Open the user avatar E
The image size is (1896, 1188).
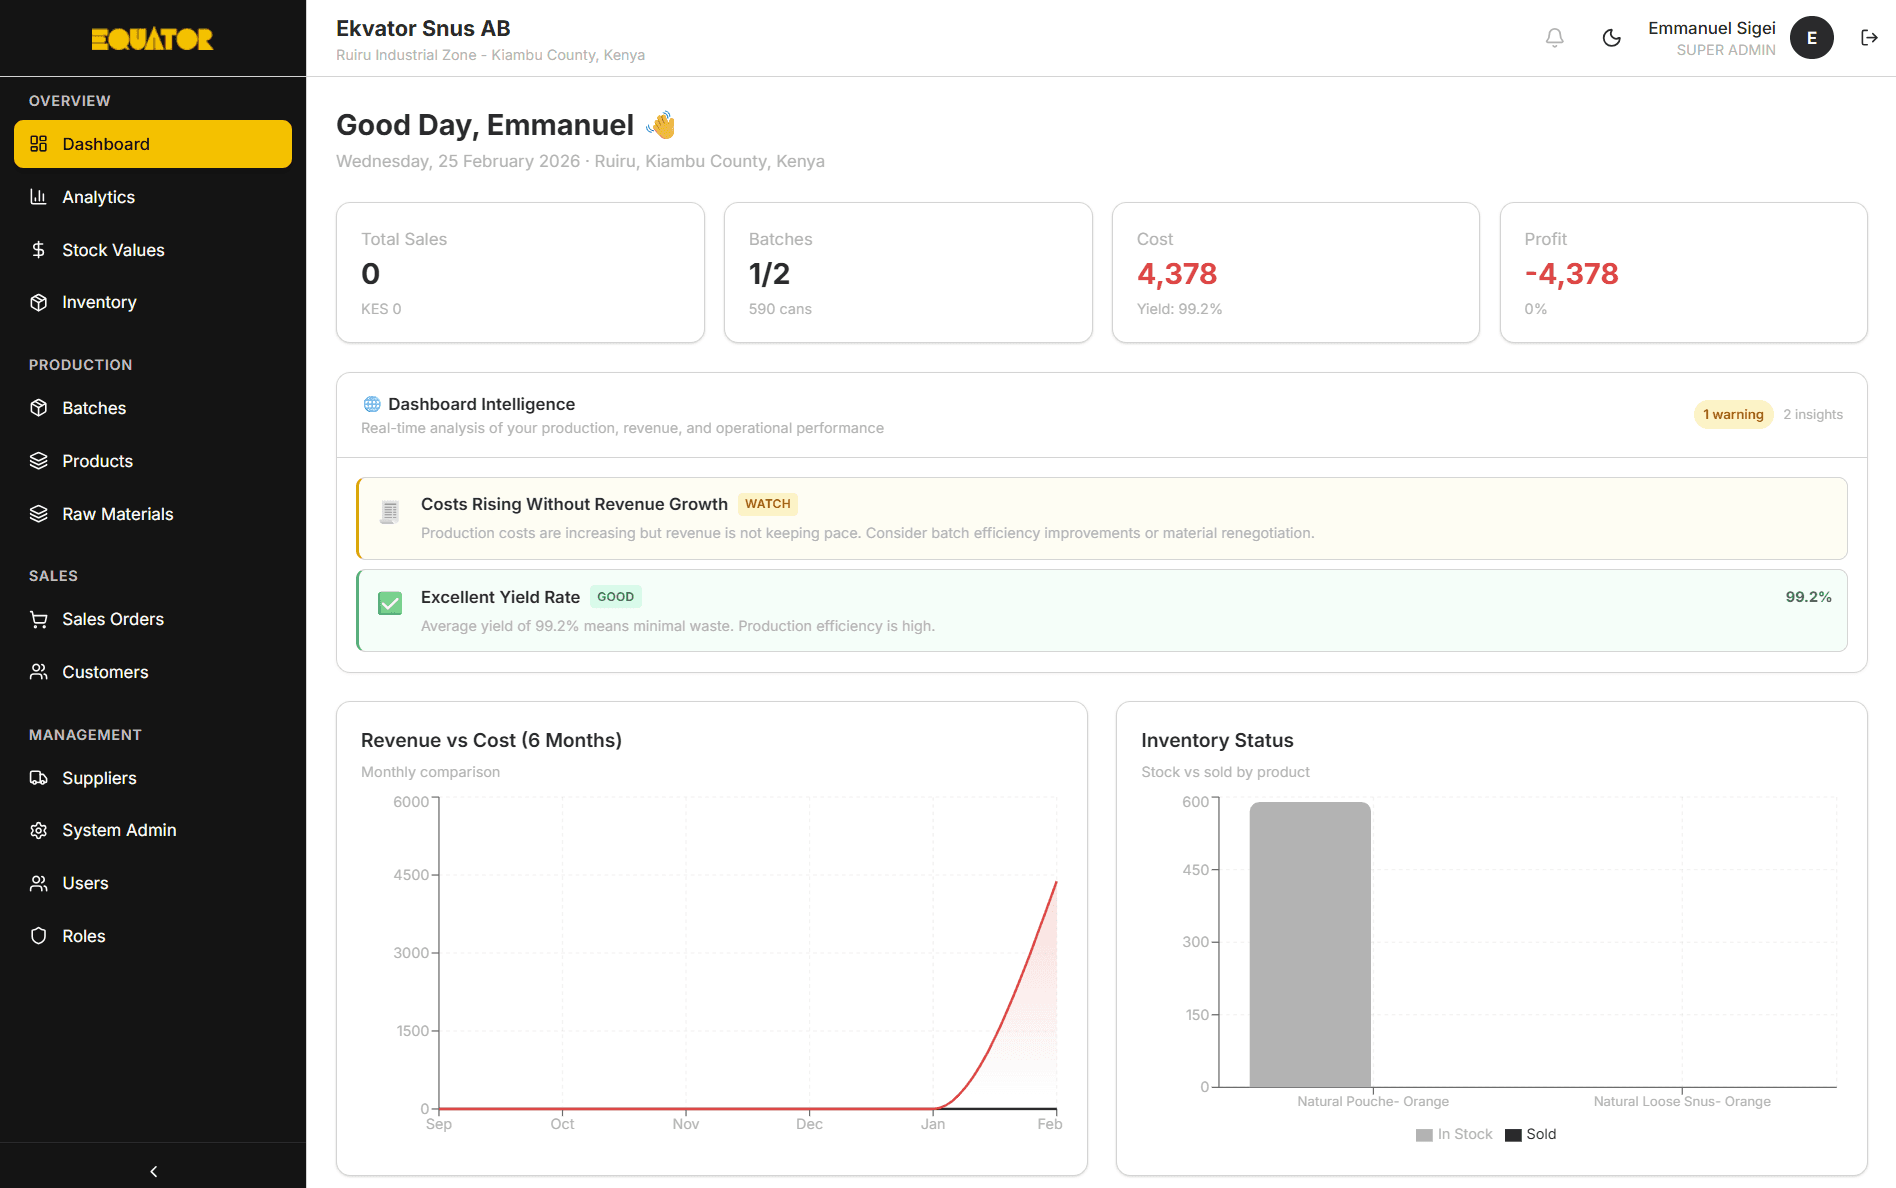click(x=1811, y=38)
